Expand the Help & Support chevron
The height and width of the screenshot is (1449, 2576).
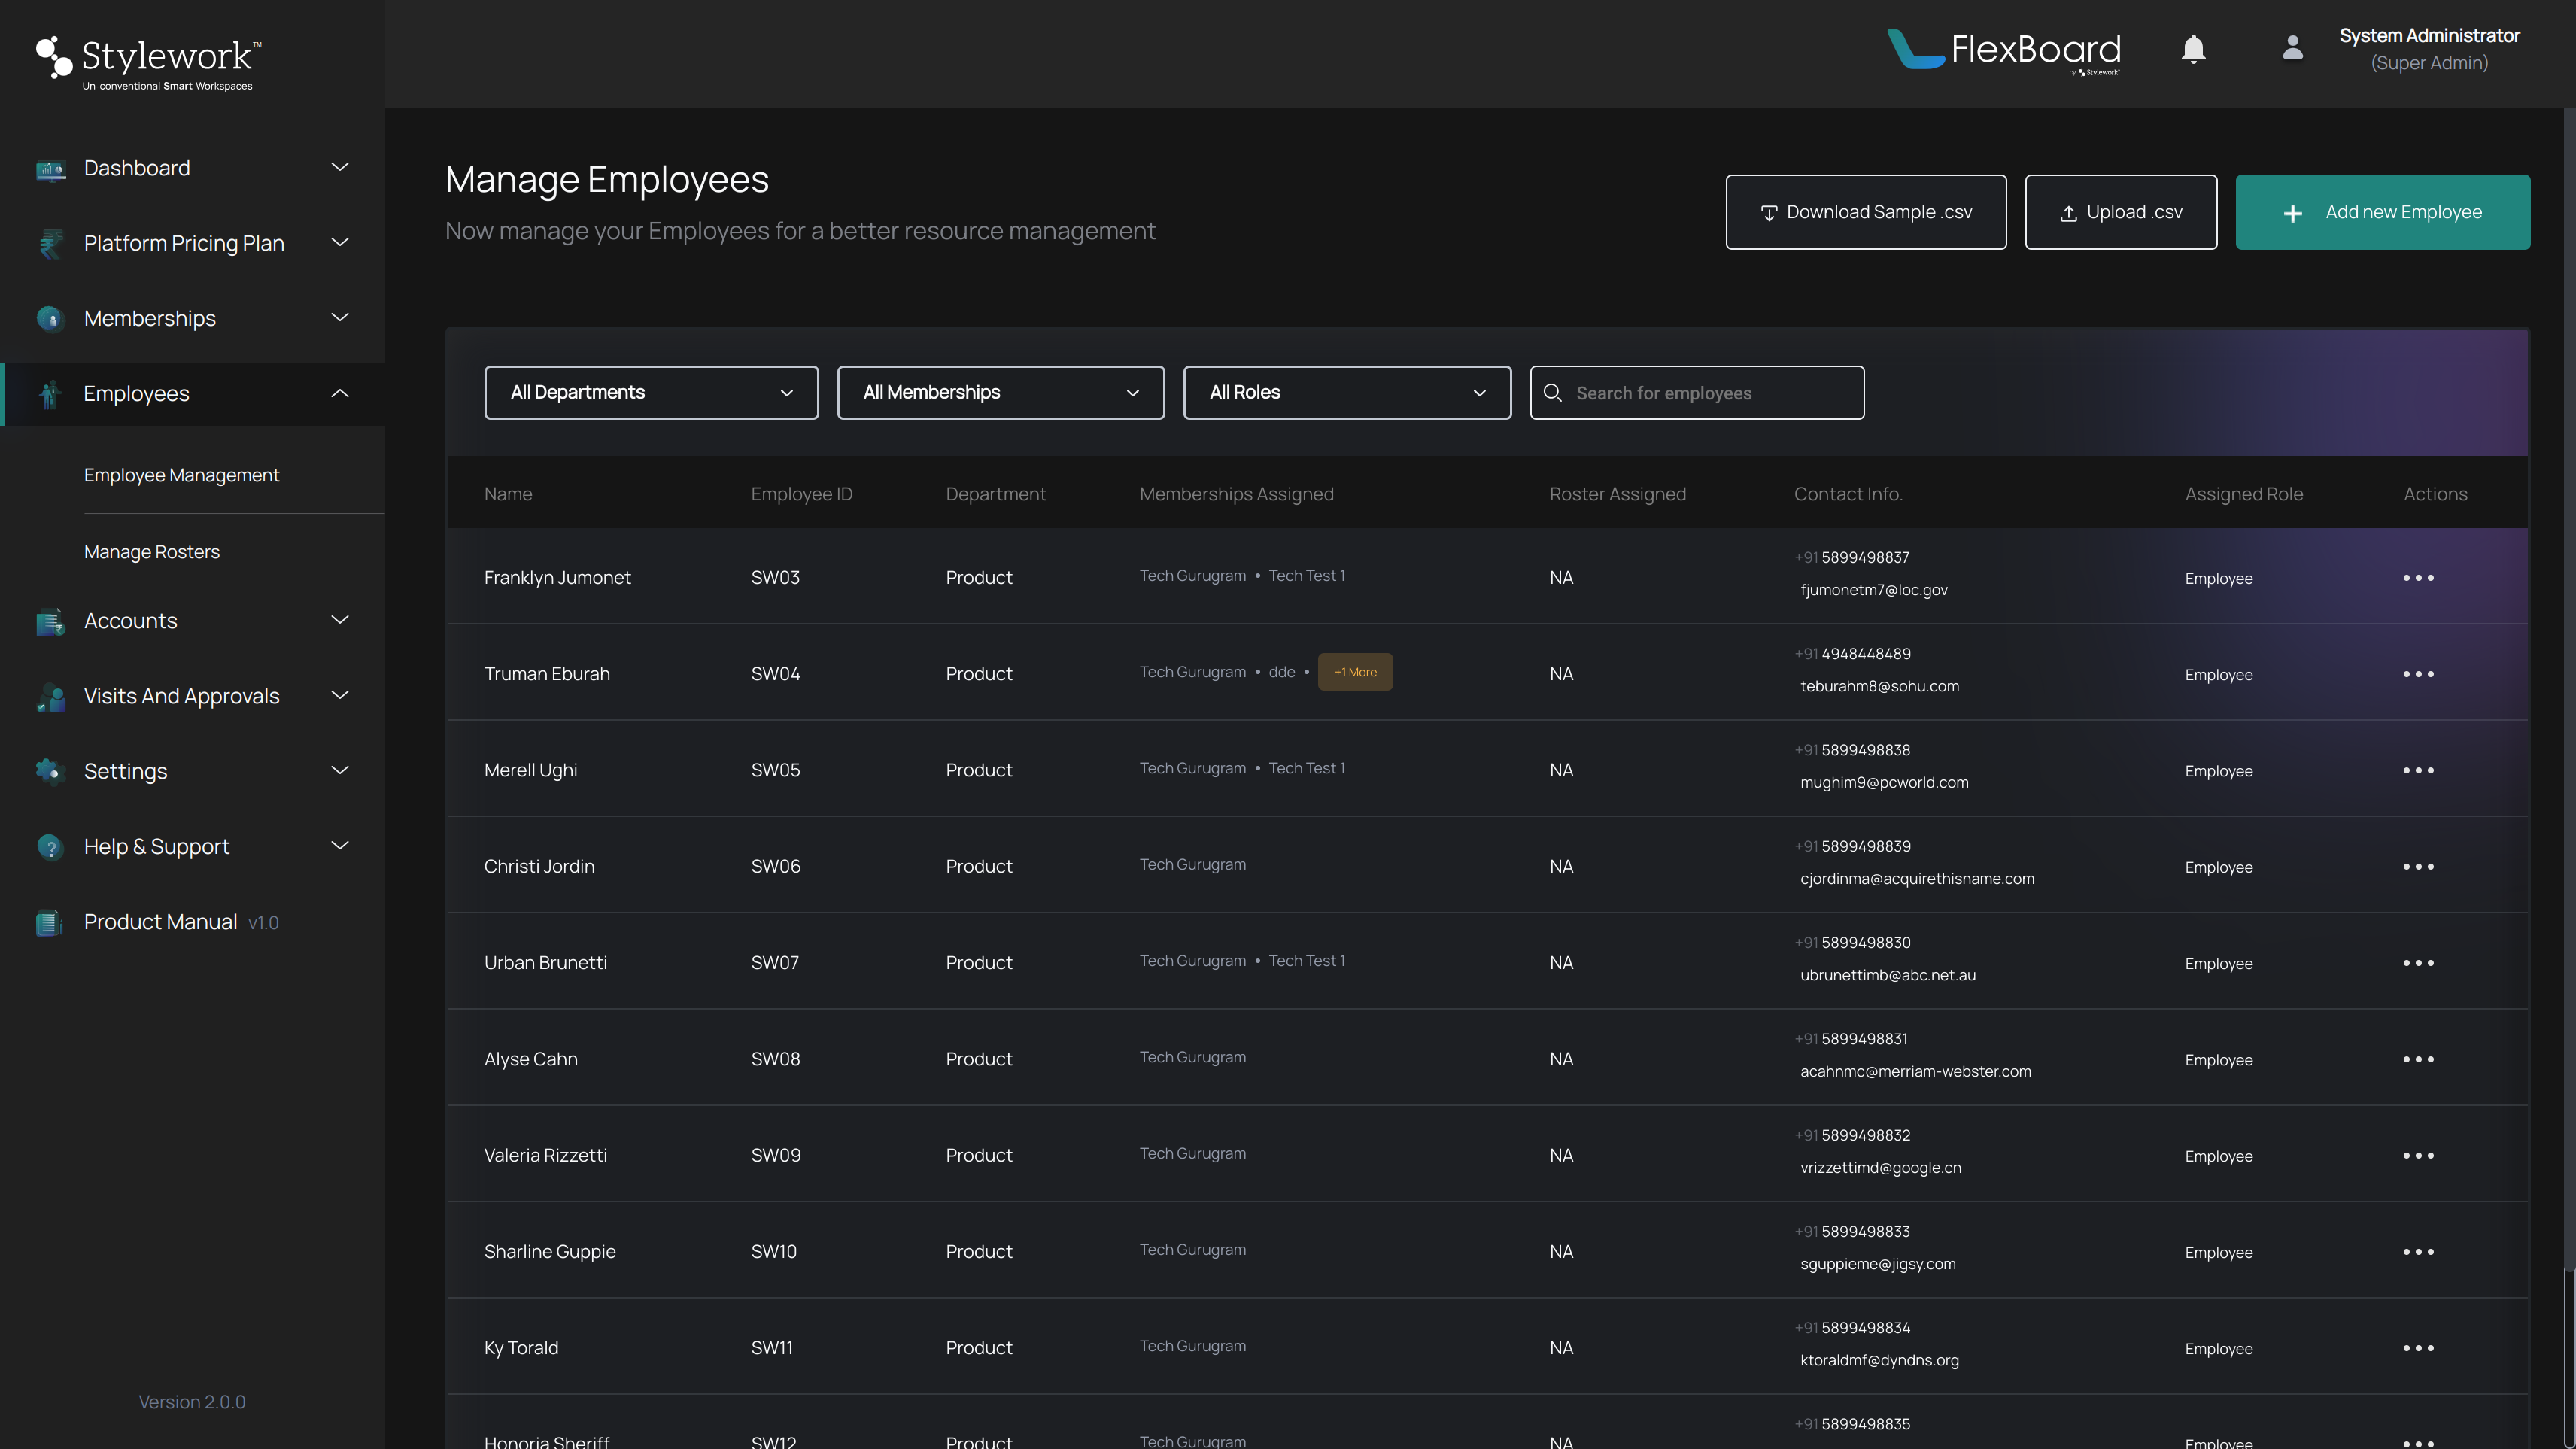pyautogui.click(x=340, y=846)
